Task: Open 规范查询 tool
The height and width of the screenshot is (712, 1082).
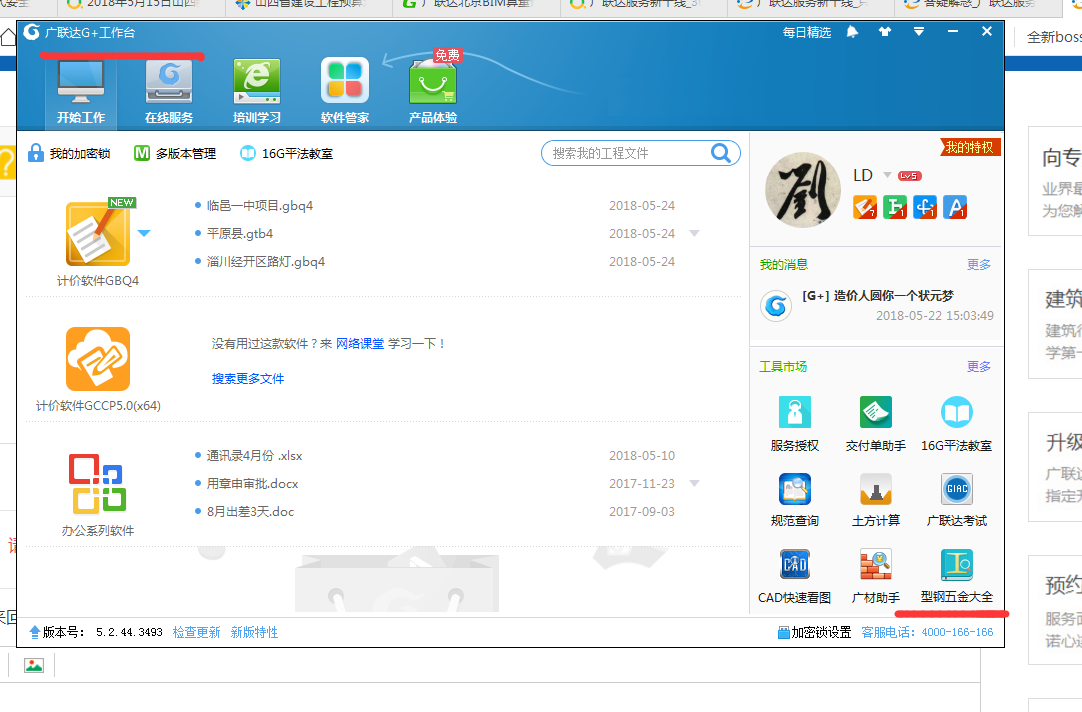Action: [795, 500]
